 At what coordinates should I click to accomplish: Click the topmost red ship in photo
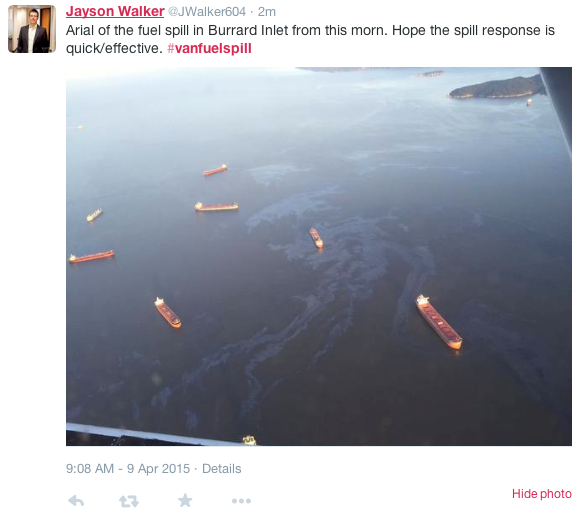pyautogui.click(x=215, y=170)
